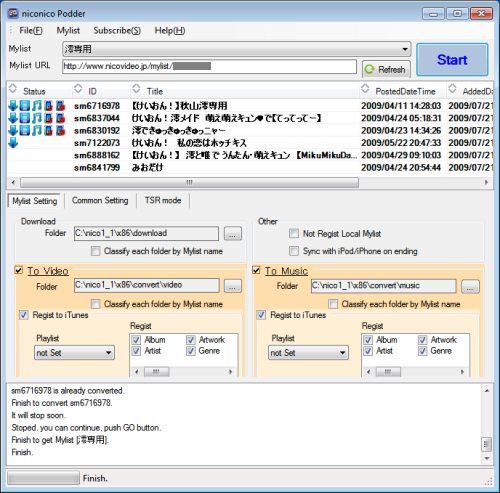This screenshot has width=500, height=493.
Task: Click the music note icon in sm6830192 row
Action: pos(37,130)
